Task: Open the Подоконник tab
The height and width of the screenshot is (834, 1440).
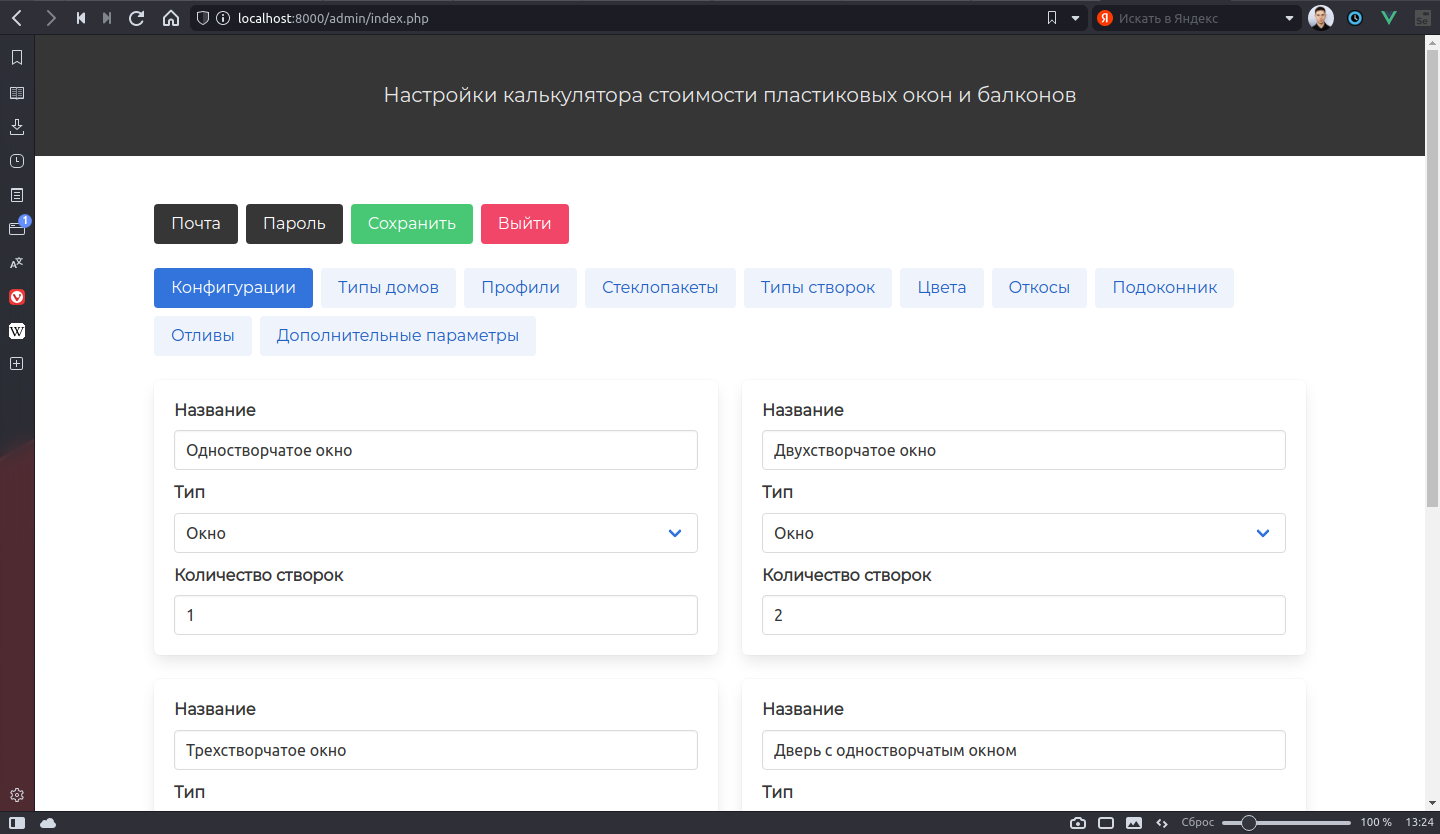Action: 1164,288
